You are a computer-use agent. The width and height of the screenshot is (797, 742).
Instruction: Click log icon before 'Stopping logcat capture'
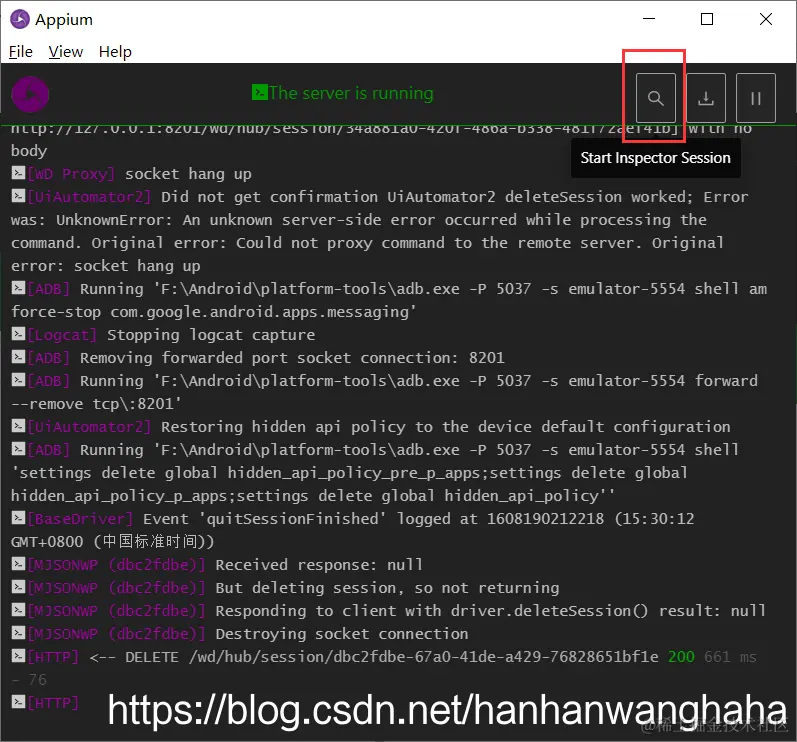[18, 334]
